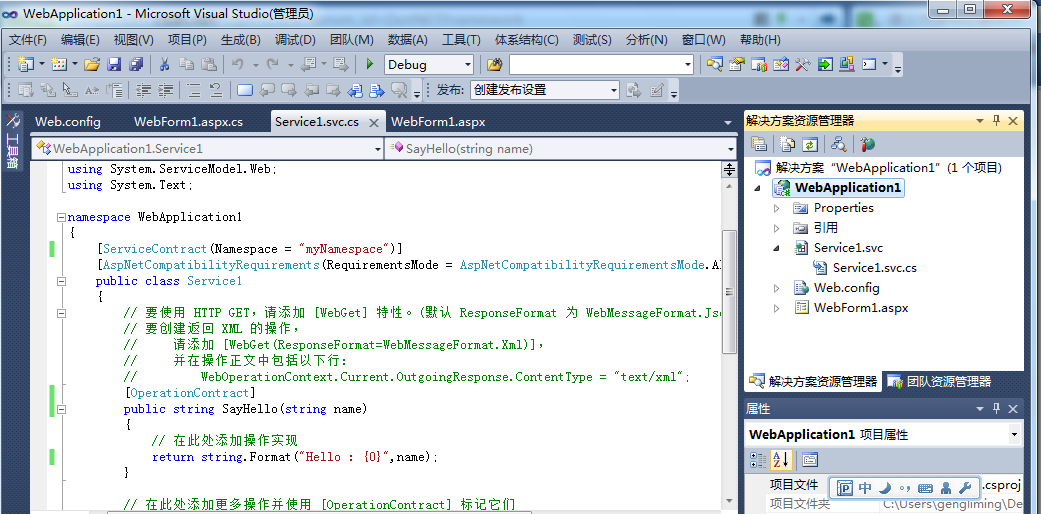
Task: Click the Redo arrow icon
Action: click(273, 64)
